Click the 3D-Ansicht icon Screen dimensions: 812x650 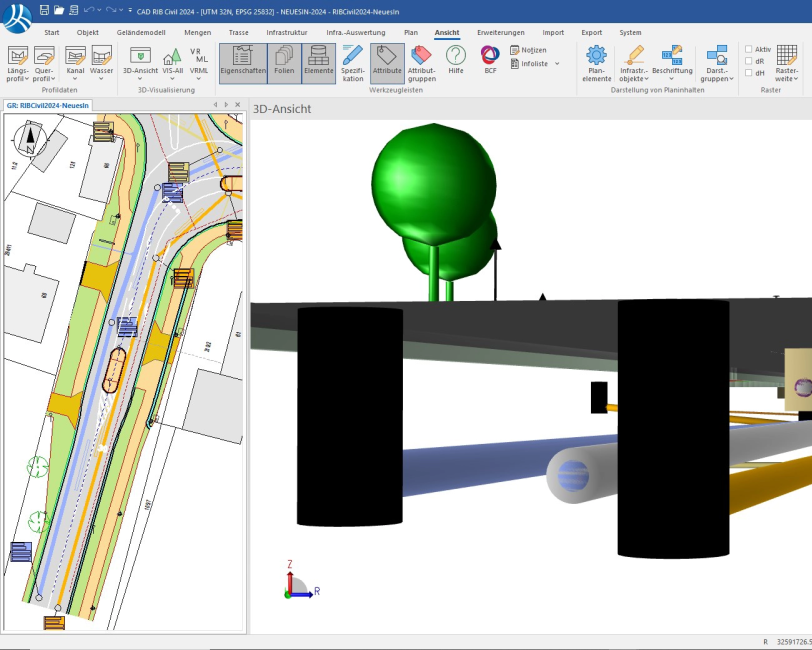pos(140,56)
